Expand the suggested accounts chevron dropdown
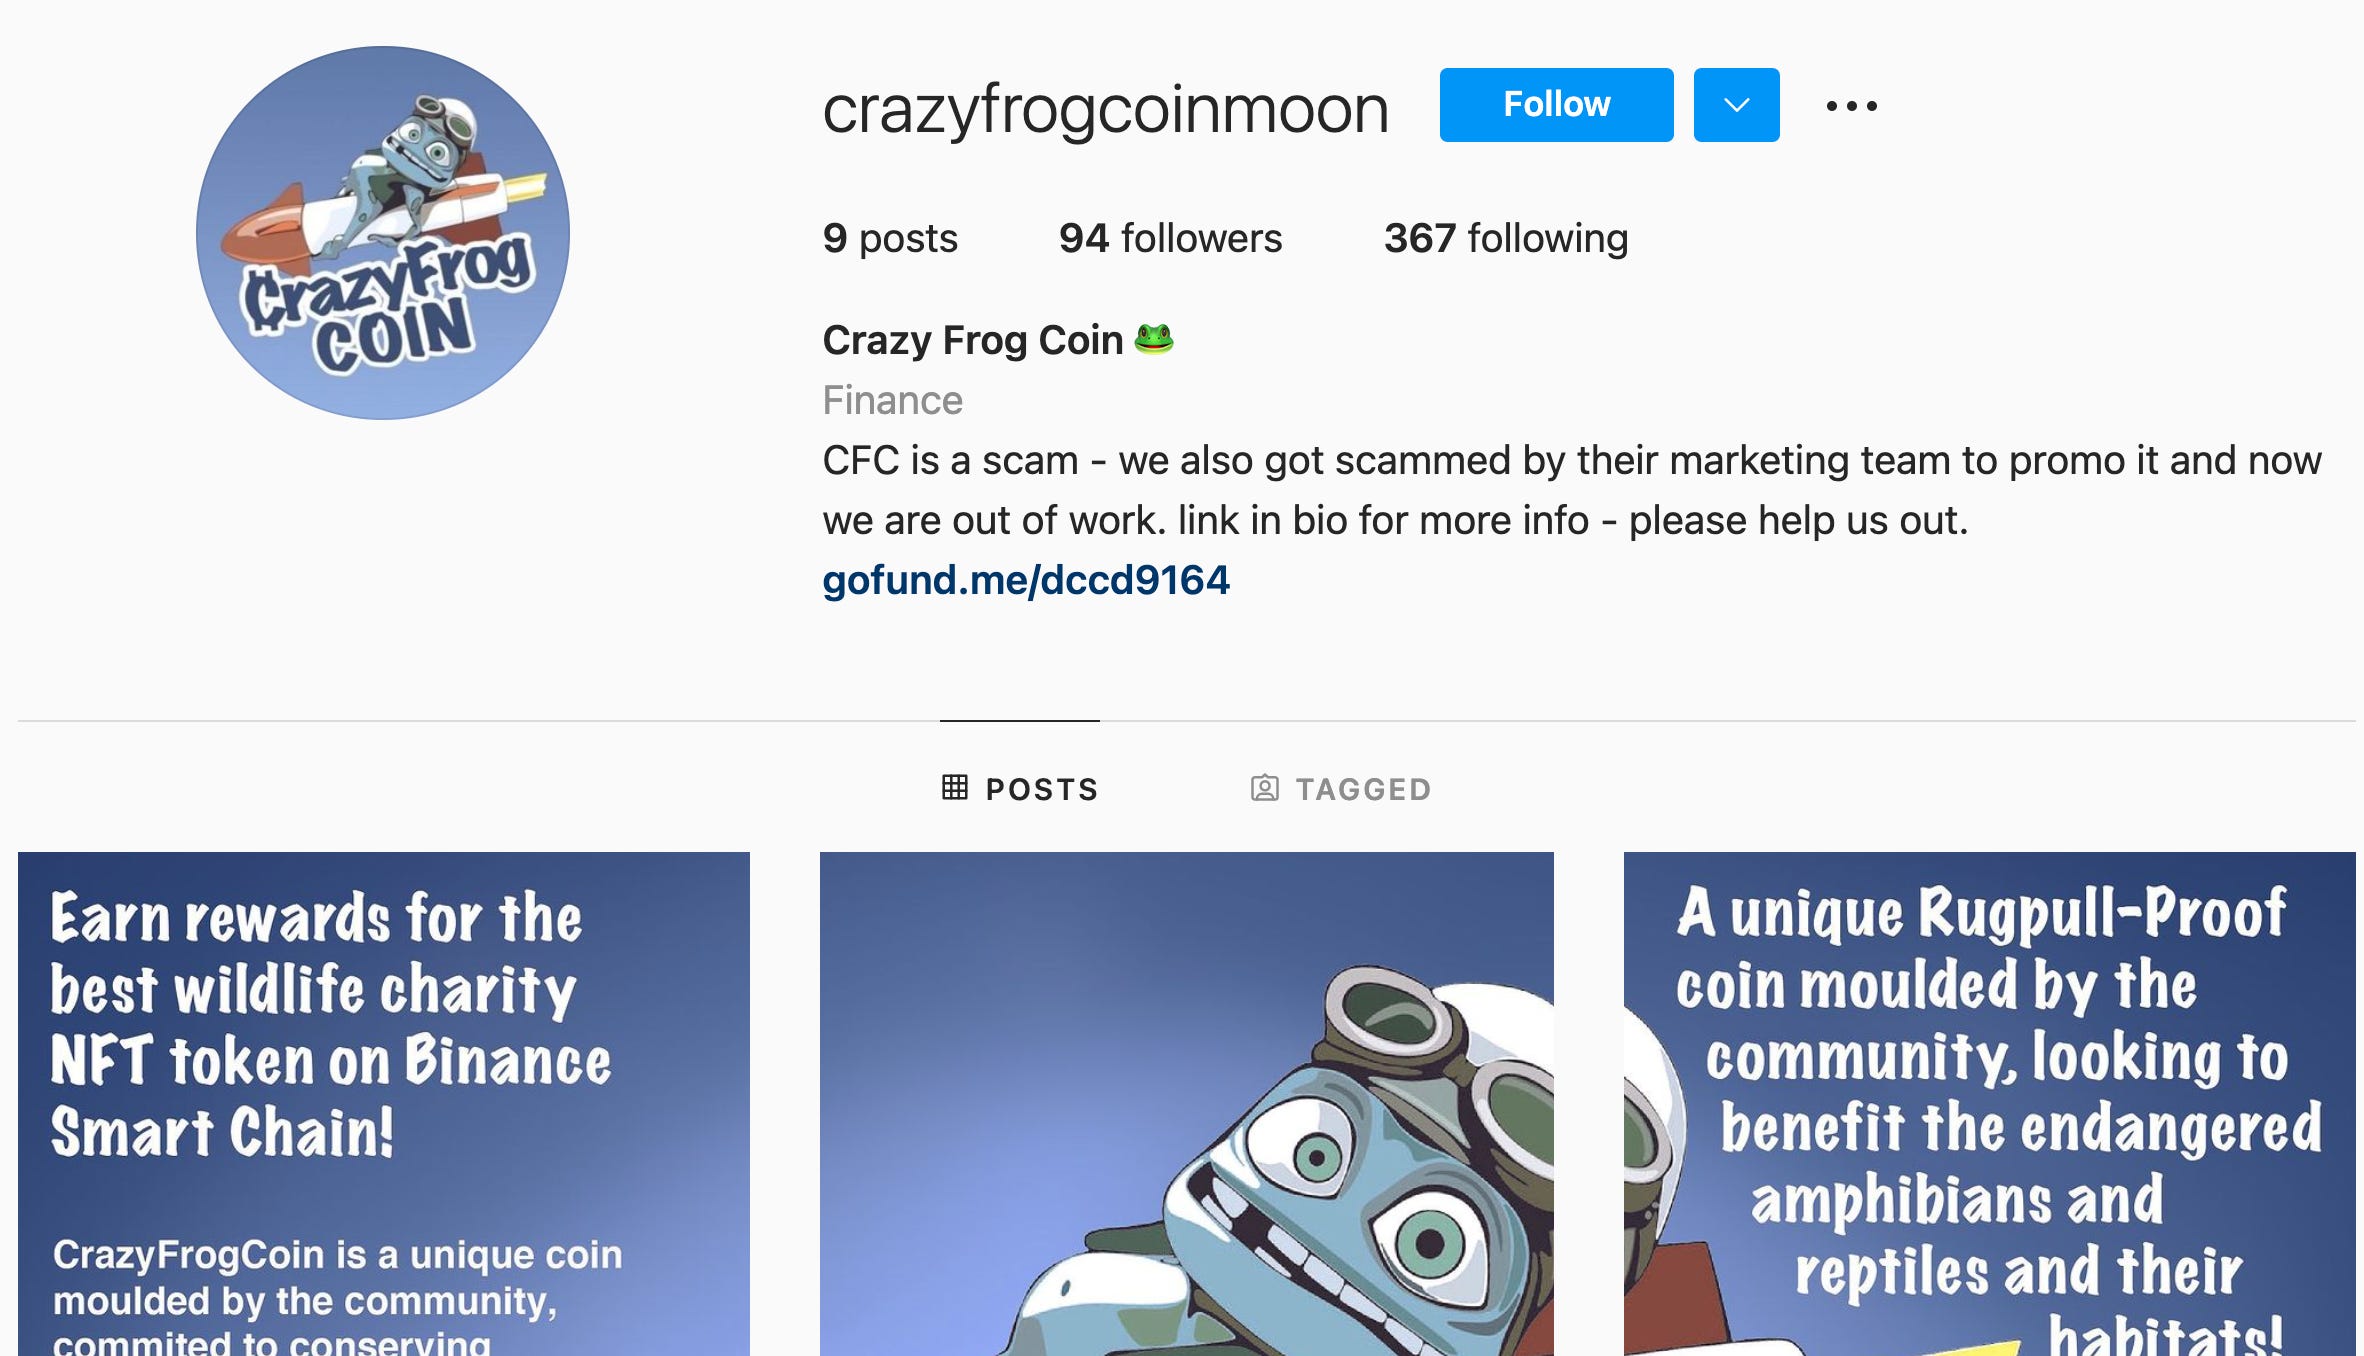The image size is (2364, 1356). (1736, 105)
